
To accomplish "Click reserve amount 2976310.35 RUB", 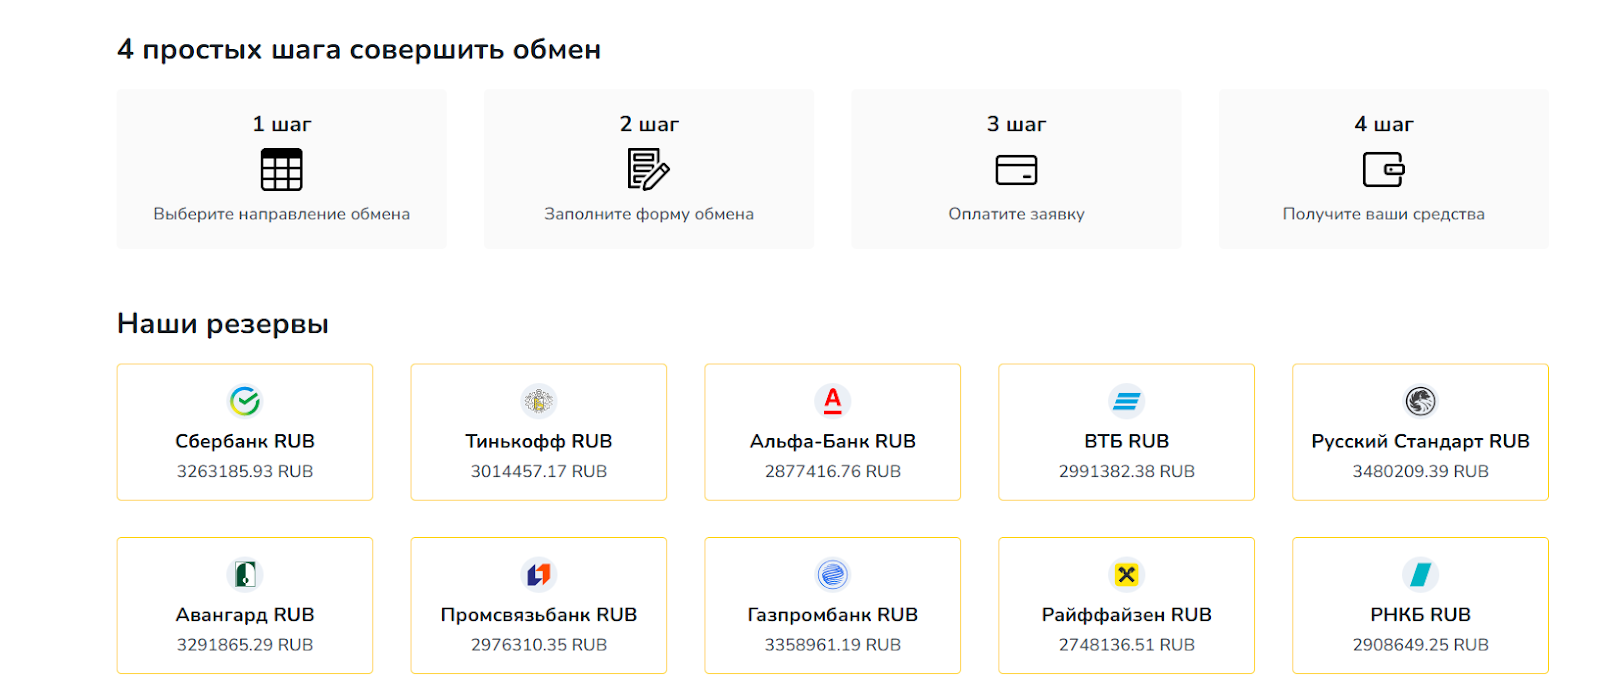I will 539,645.
